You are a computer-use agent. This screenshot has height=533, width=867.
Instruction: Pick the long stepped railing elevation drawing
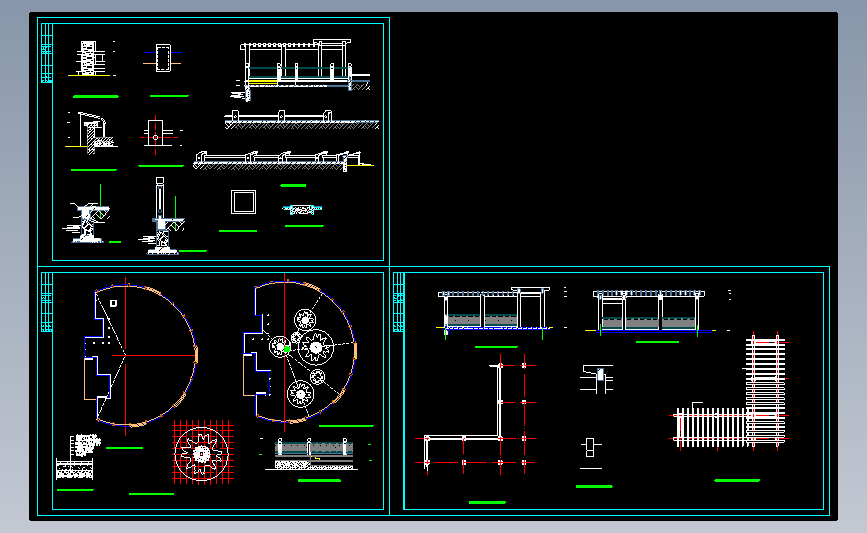[283, 160]
